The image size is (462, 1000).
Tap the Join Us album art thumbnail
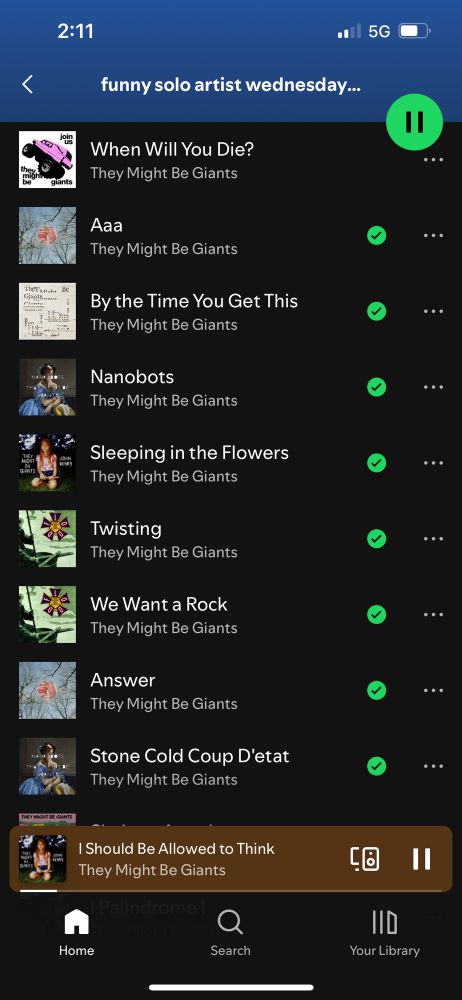47,159
